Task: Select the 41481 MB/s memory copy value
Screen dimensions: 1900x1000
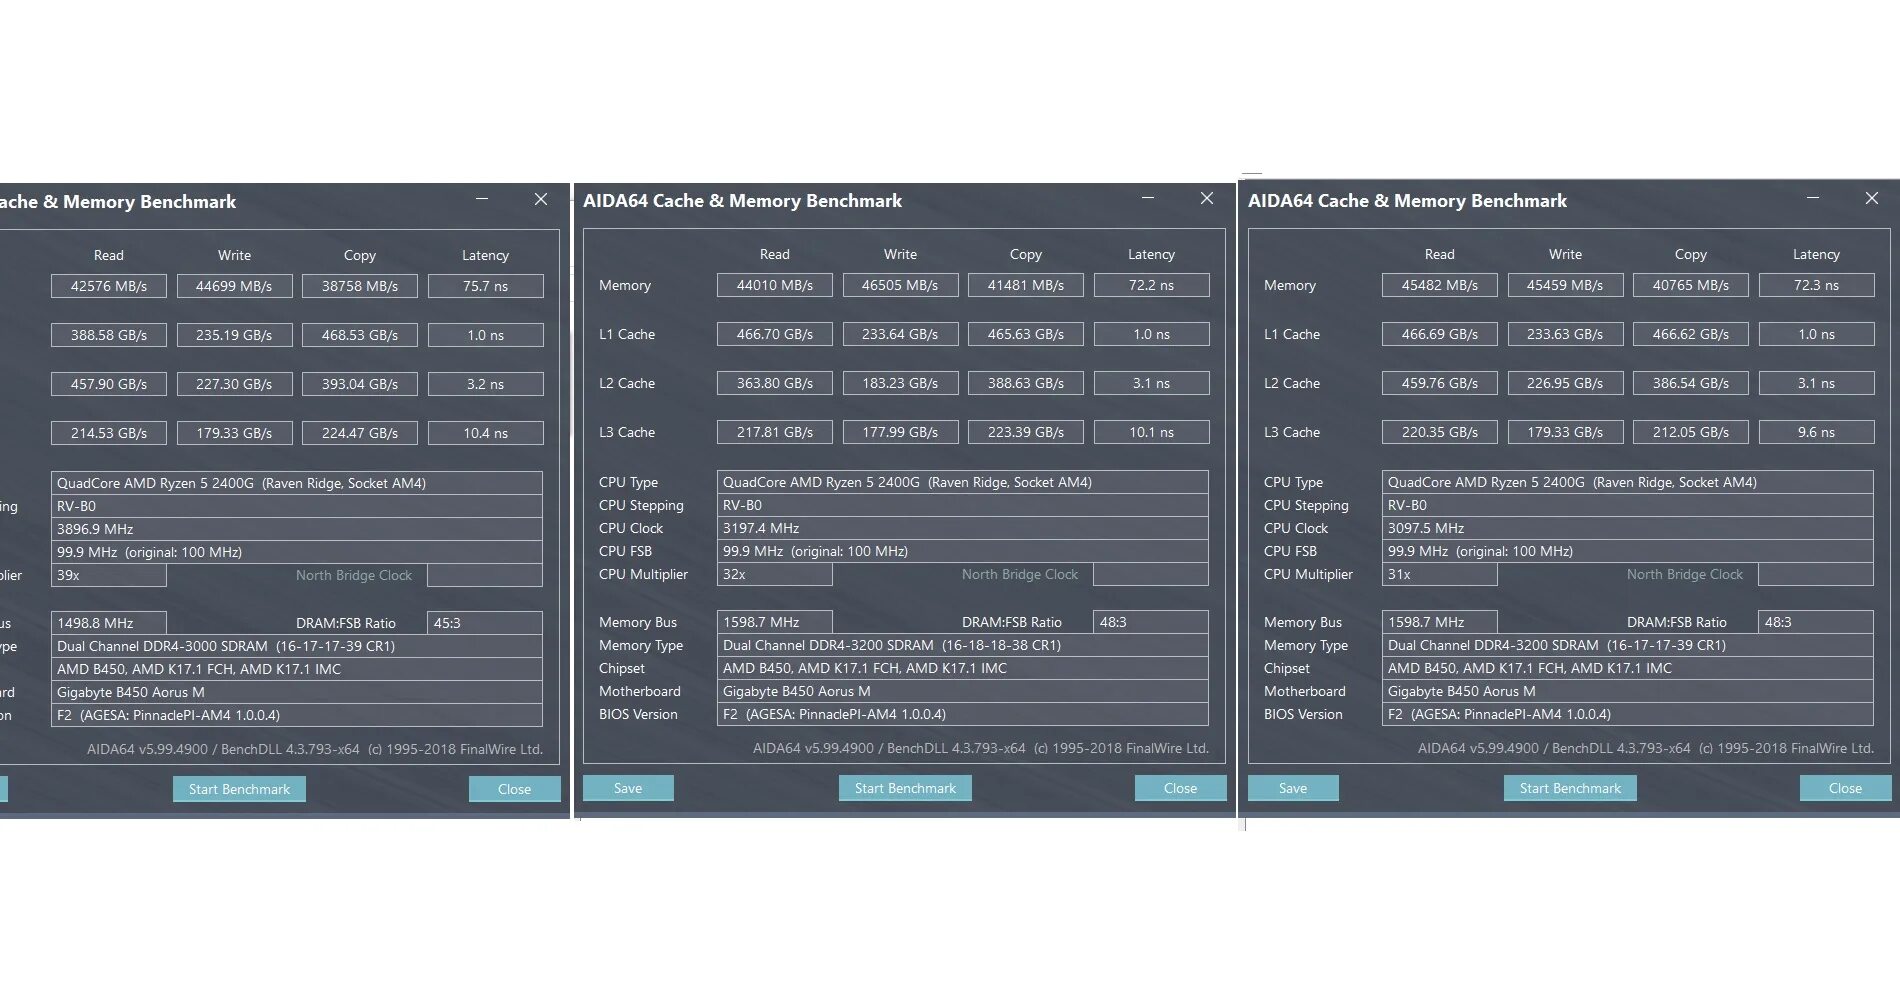Action: click(1026, 285)
